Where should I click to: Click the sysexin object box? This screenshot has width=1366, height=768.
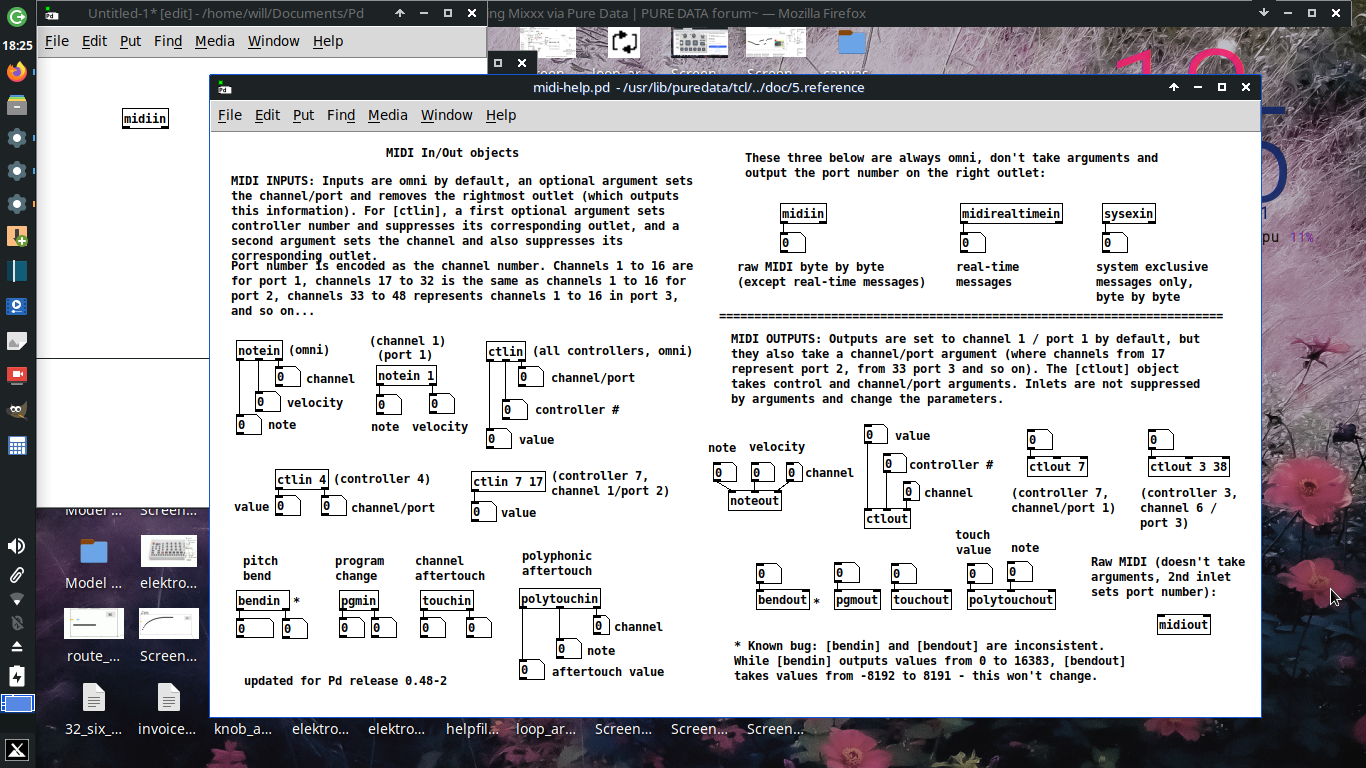point(1129,214)
